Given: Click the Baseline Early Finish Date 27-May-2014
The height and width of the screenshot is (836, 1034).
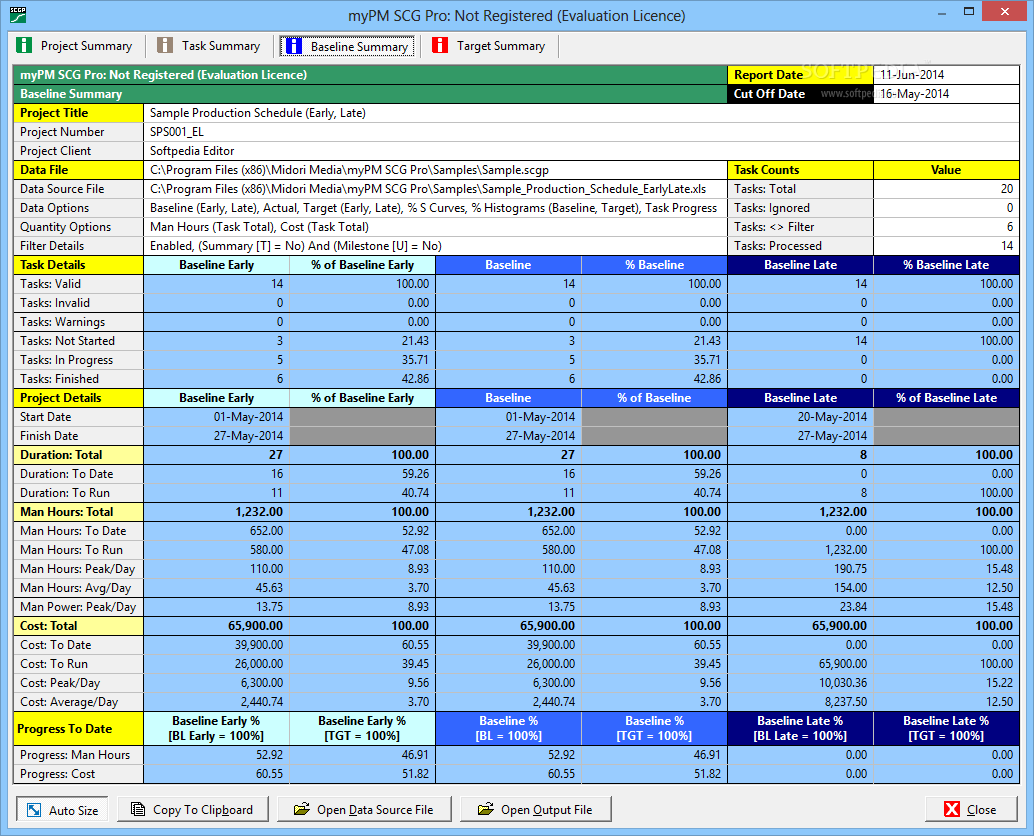Looking at the screenshot, I should tap(216, 436).
